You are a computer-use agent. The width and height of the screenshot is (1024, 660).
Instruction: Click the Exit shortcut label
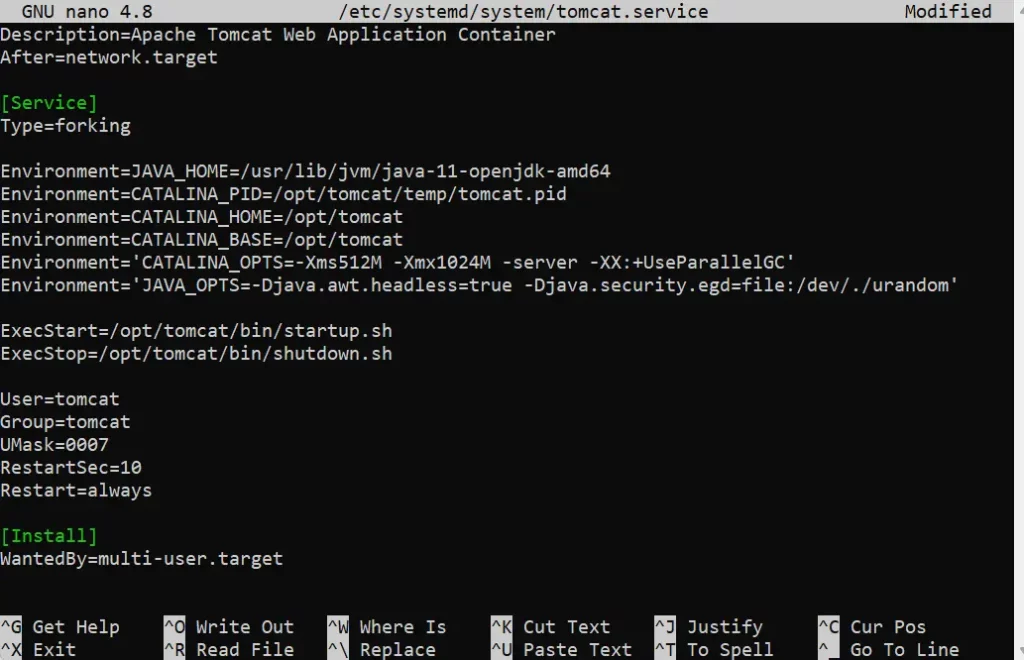pos(54,649)
